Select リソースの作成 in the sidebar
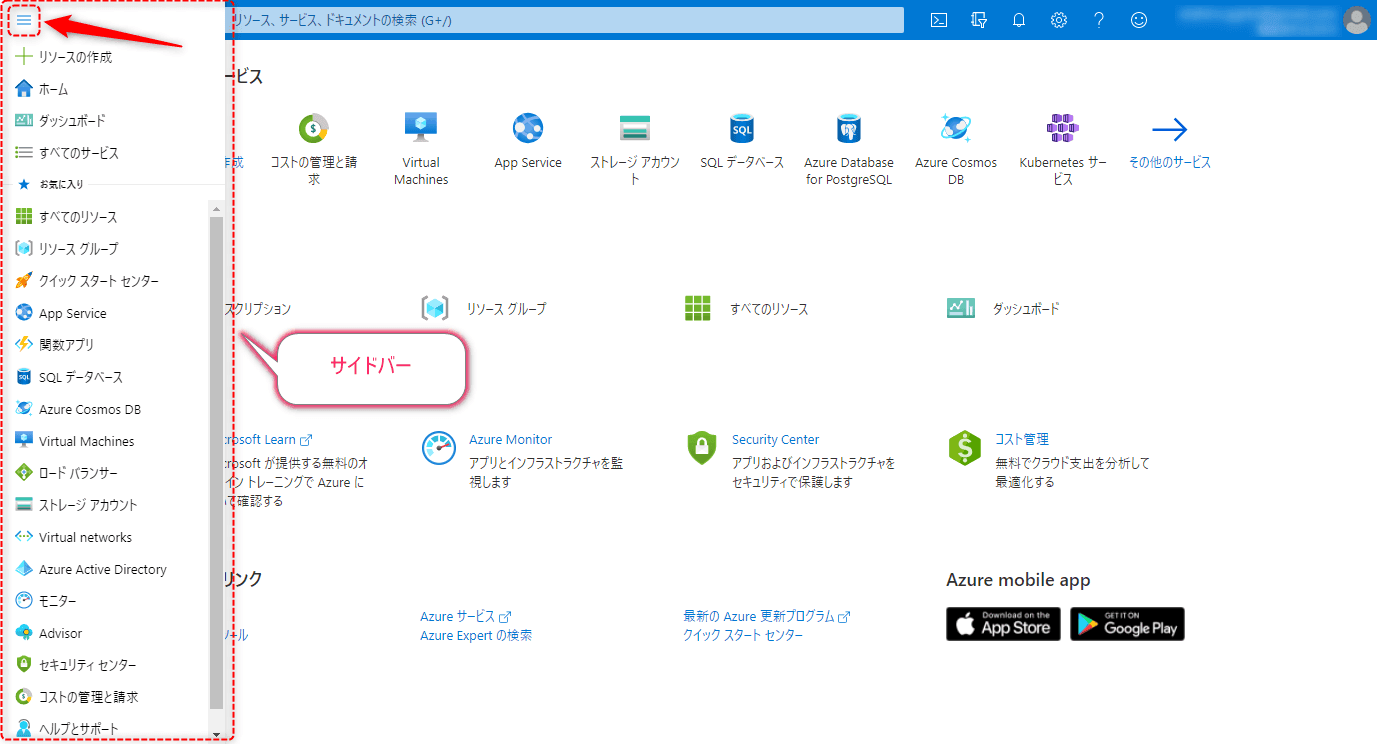The width and height of the screenshot is (1377, 744). [x=75, y=57]
